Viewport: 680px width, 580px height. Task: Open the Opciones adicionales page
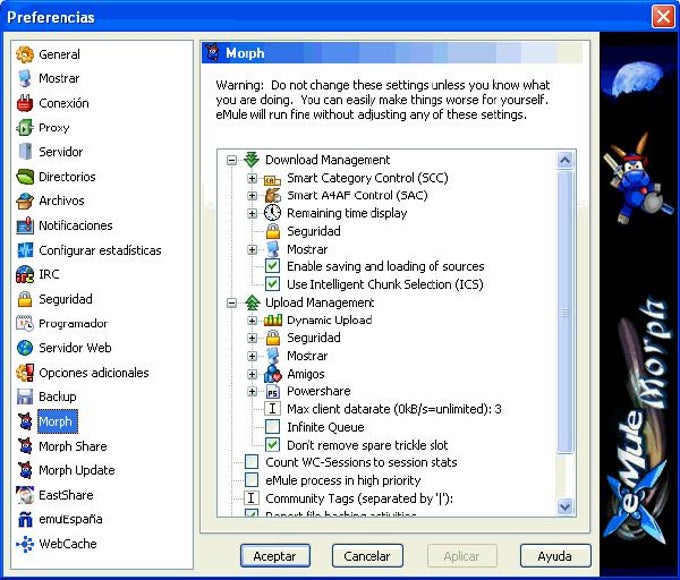pos(94,373)
